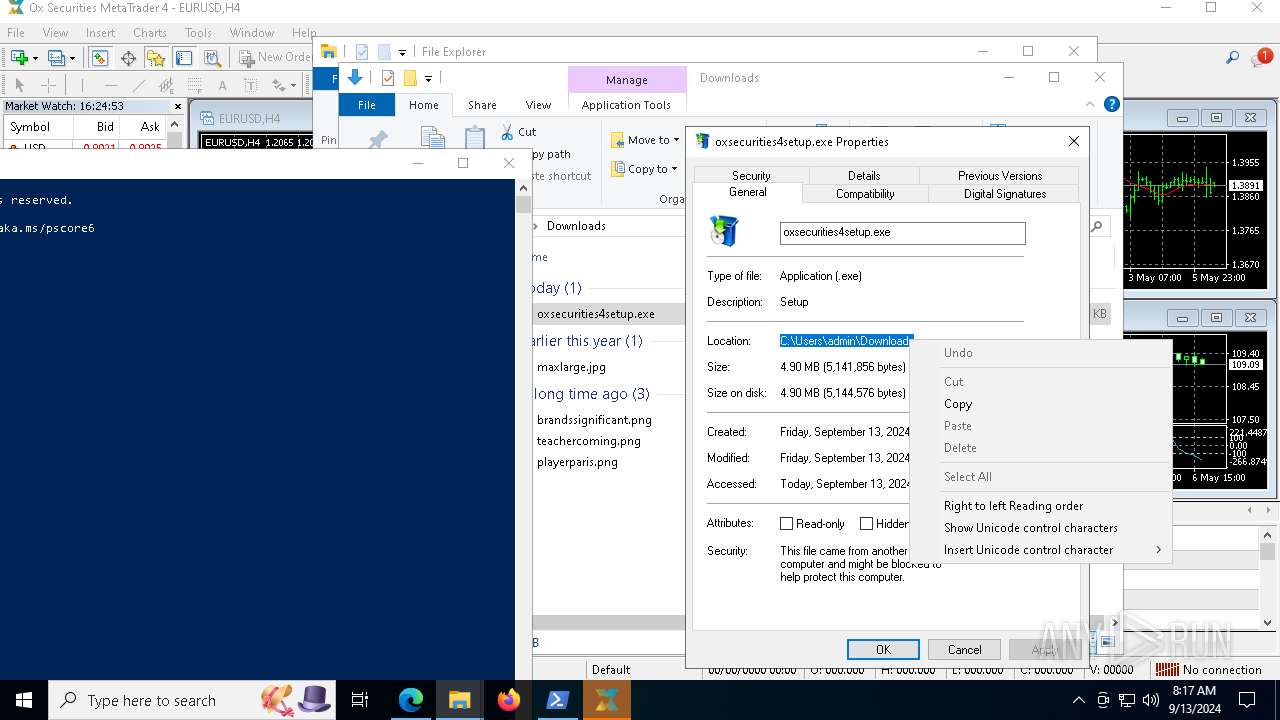Click the Cut scissors button in ribbon
Viewport: 1280px width, 720px height.
[x=519, y=132]
